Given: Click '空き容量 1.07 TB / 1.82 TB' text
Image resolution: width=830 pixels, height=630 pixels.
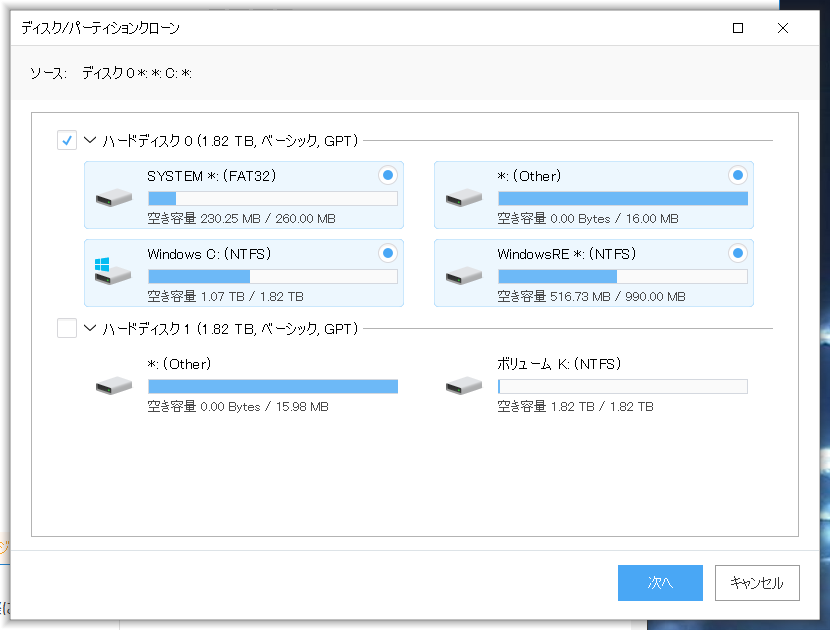Looking at the screenshot, I should tap(225, 296).
